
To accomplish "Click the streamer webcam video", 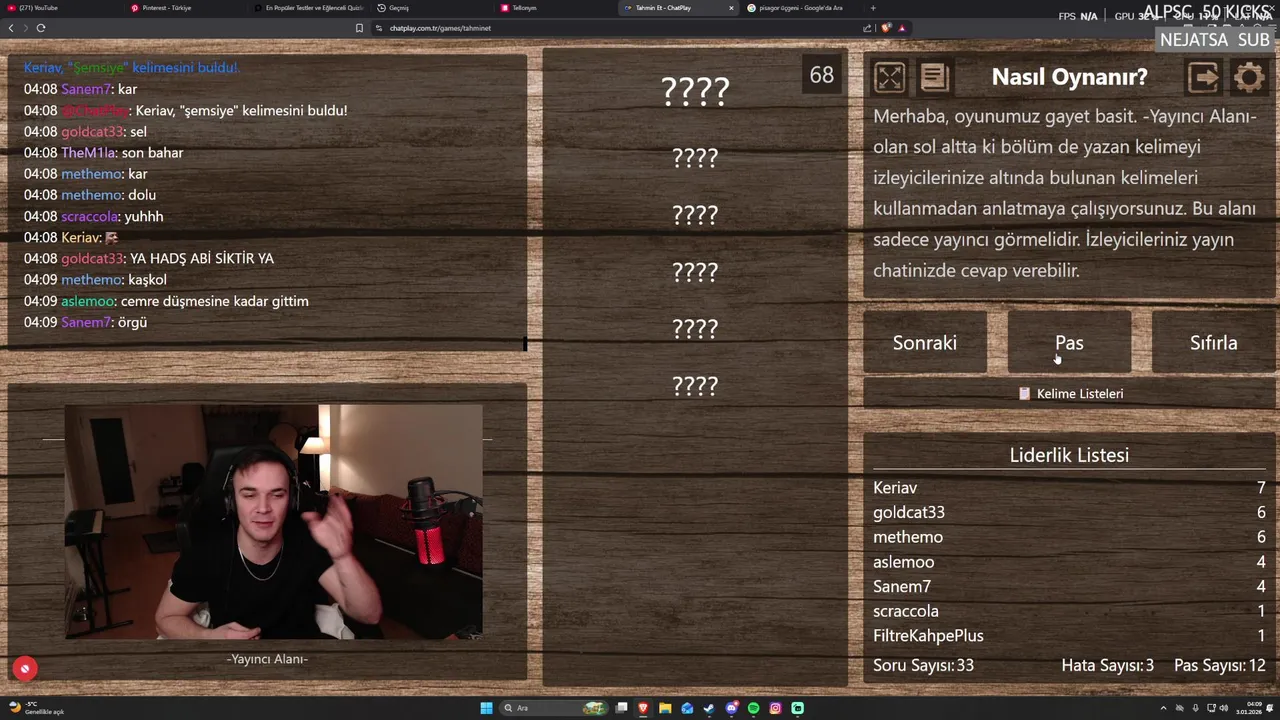I will coord(274,522).
